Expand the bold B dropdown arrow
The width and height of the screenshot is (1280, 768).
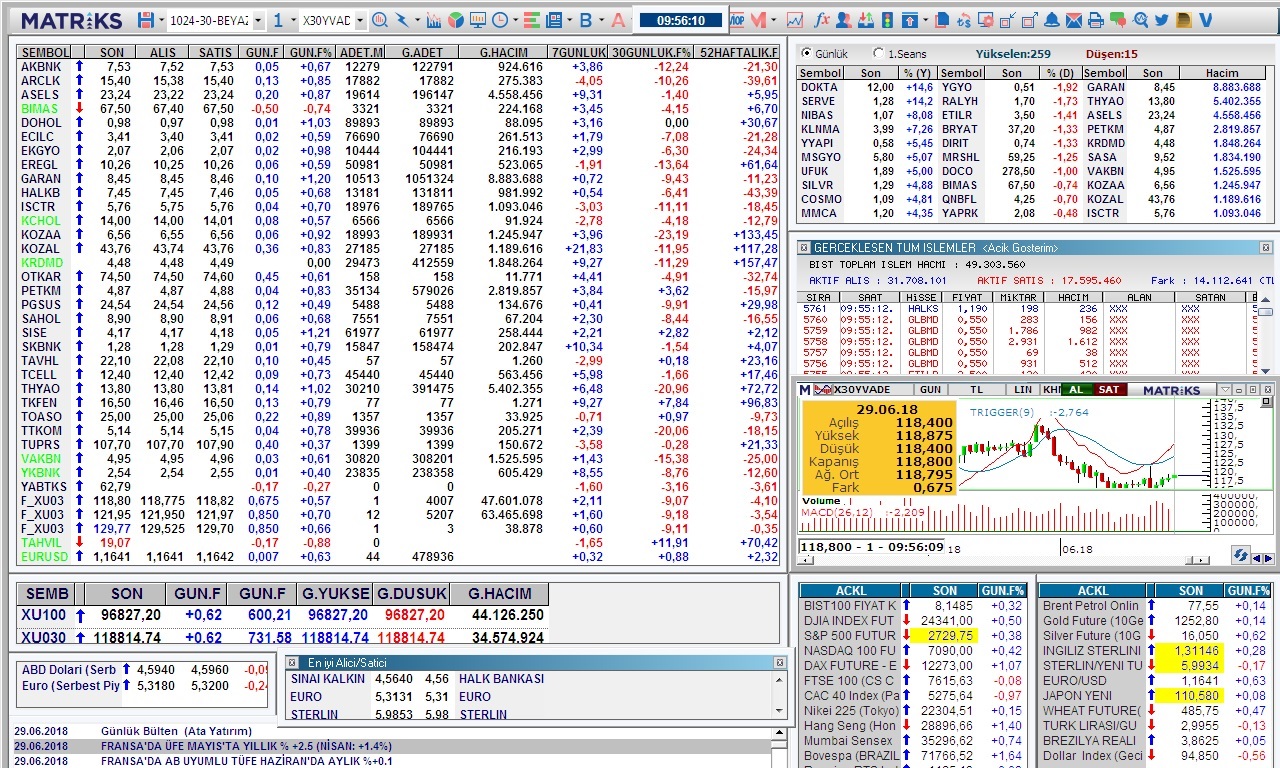(x=601, y=20)
